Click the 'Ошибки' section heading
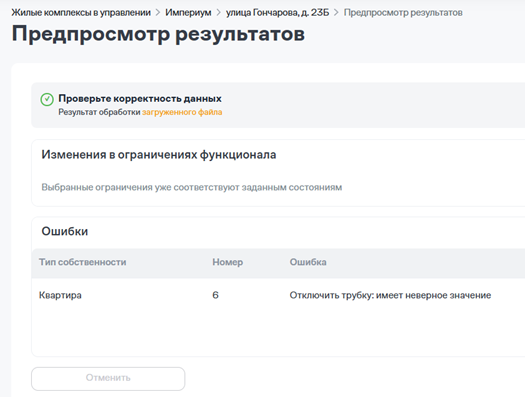 (x=65, y=231)
